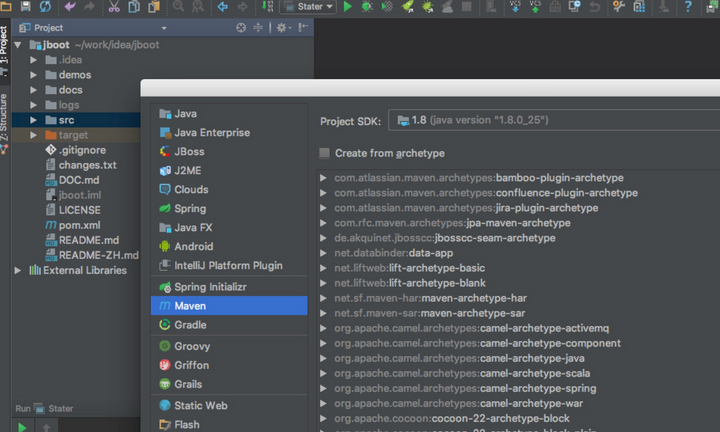Image resolution: width=720 pixels, height=432 pixels.
Task: Expand the demos folder
Action: [33, 75]
